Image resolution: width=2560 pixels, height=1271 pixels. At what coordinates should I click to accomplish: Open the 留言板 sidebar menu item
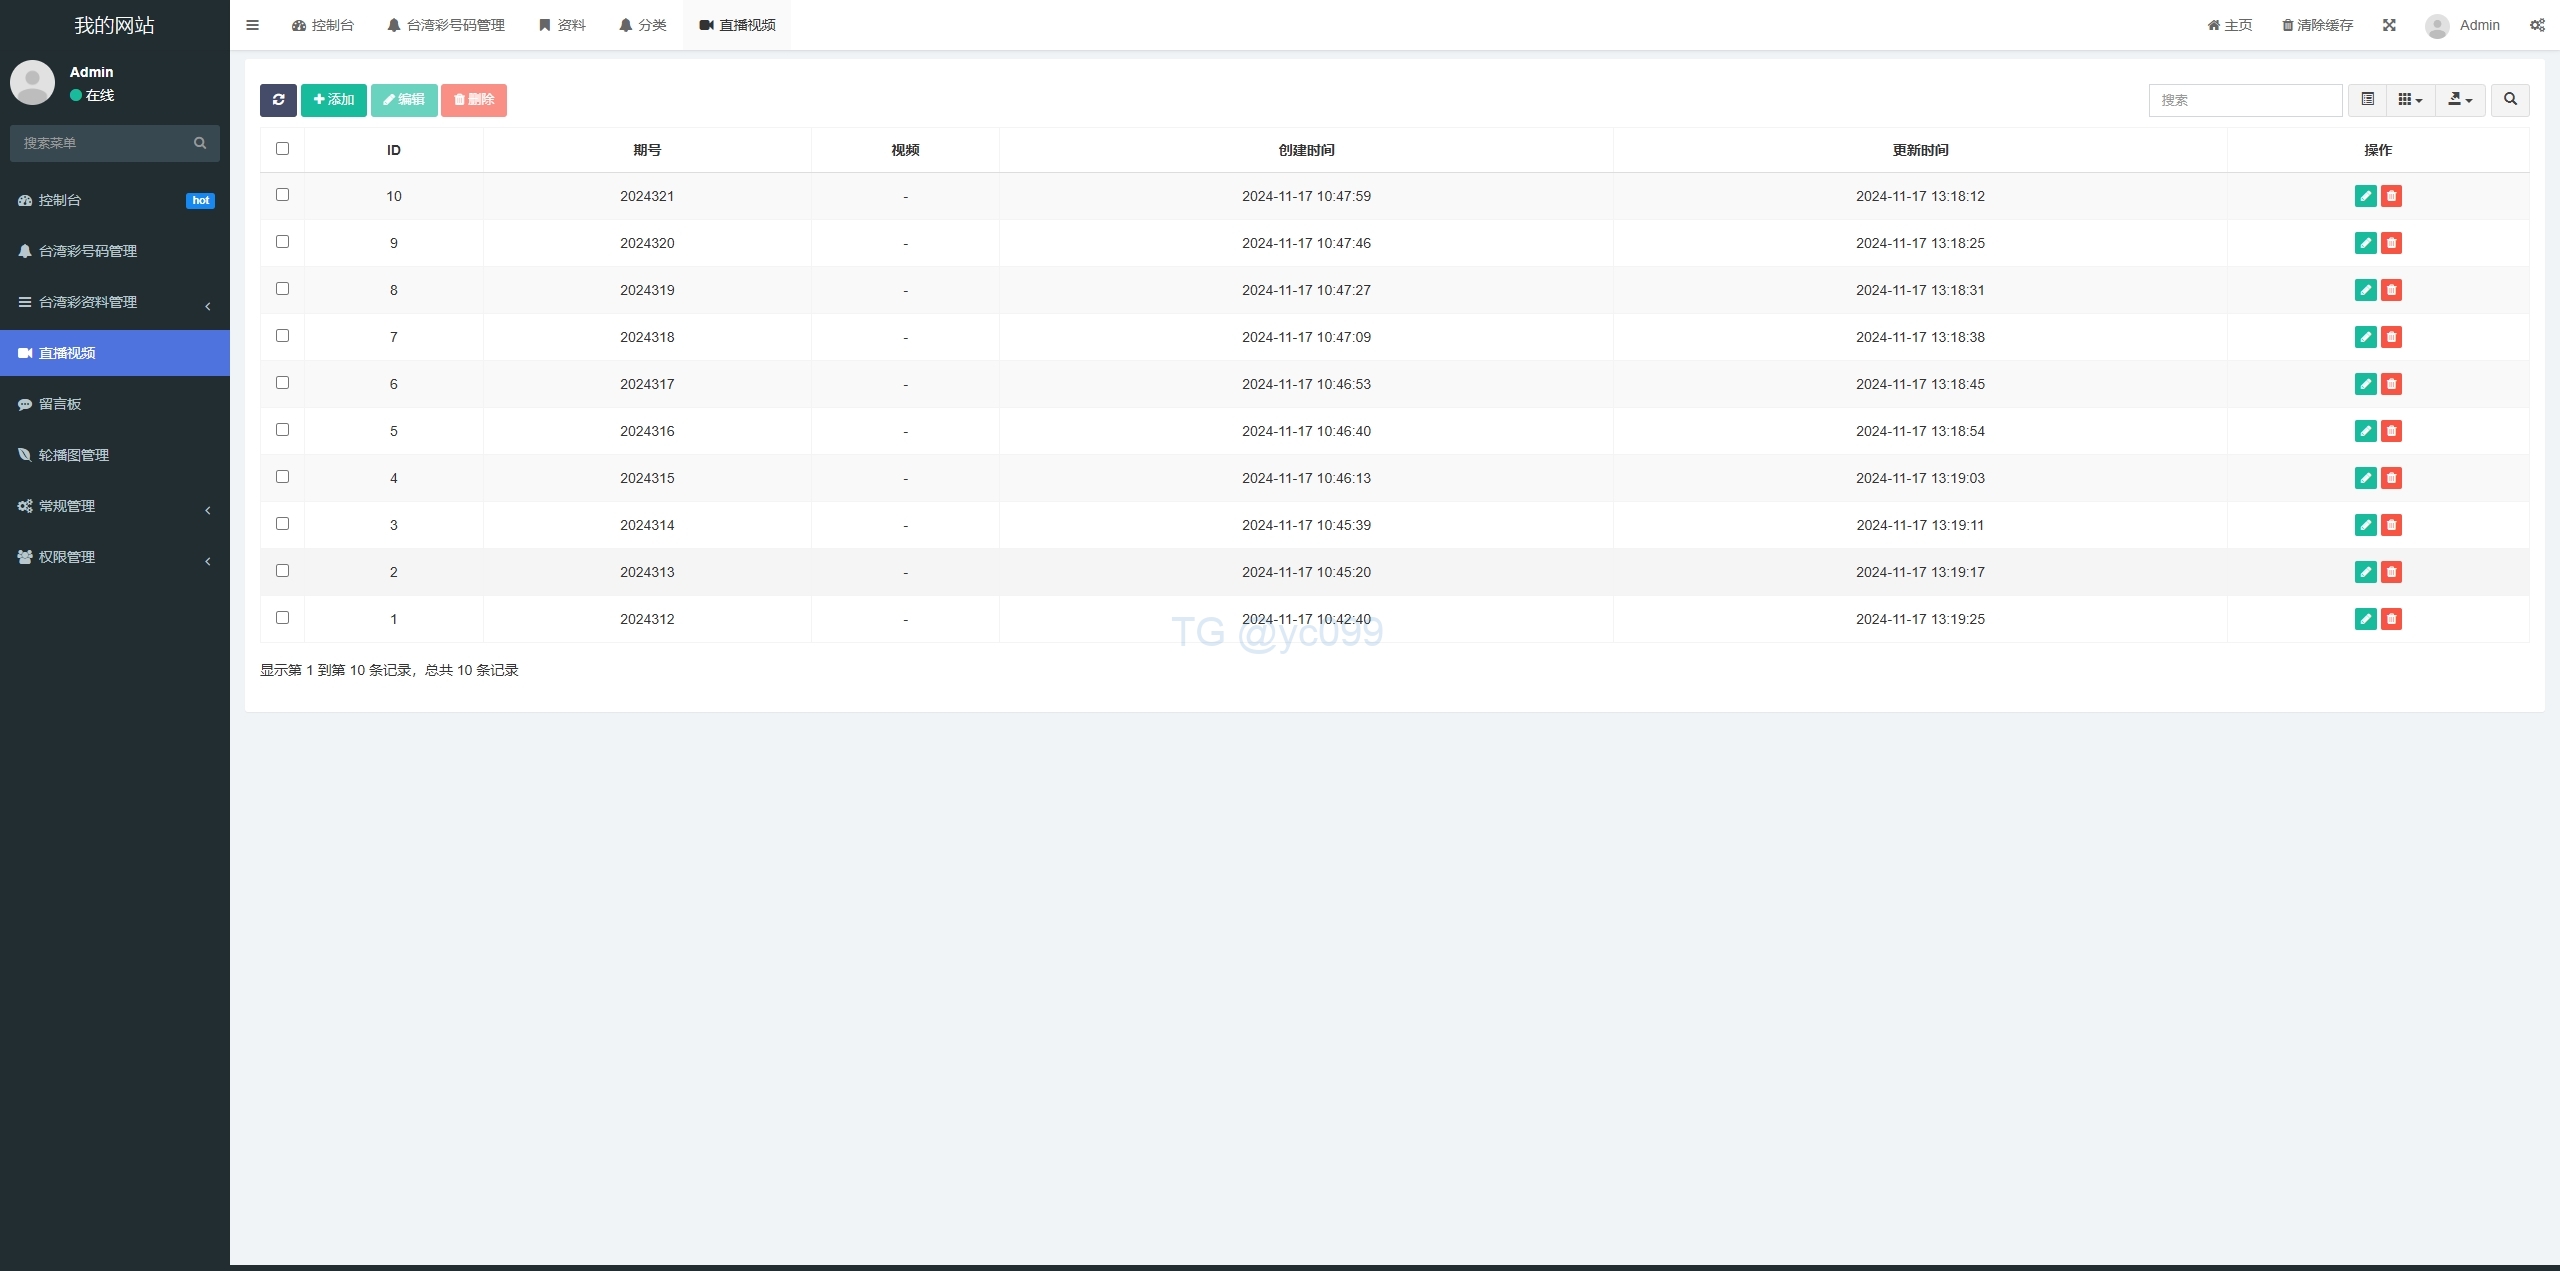[60, 404]
